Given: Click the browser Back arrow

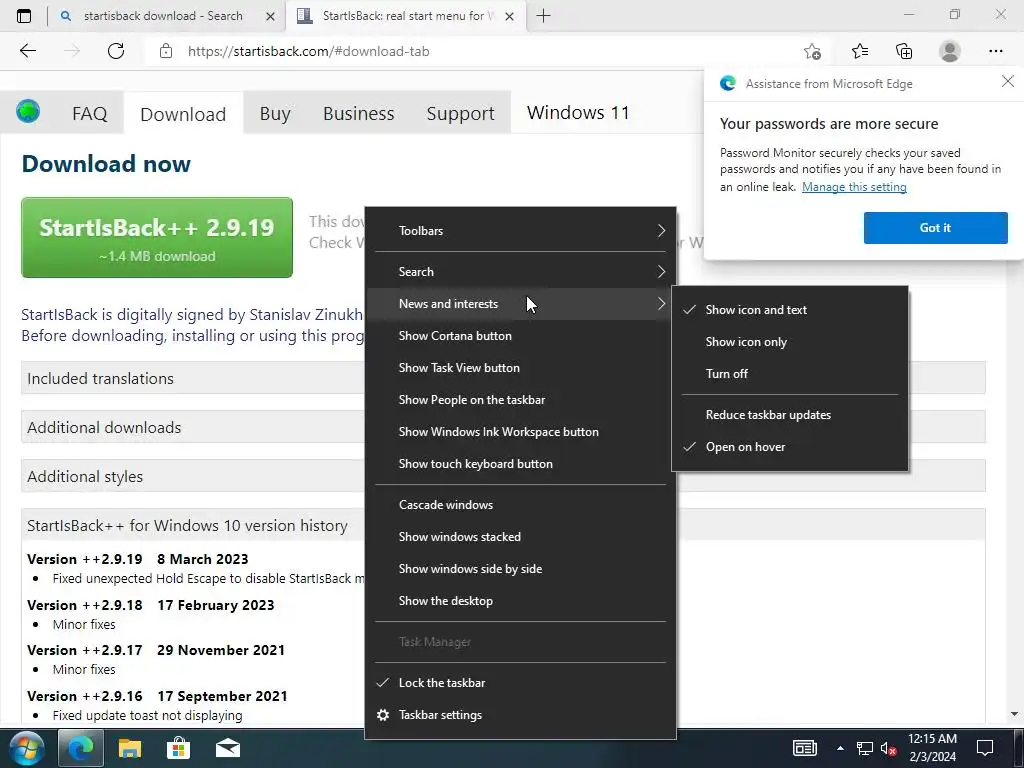Looking at the screenshot, I should [27, 51].
